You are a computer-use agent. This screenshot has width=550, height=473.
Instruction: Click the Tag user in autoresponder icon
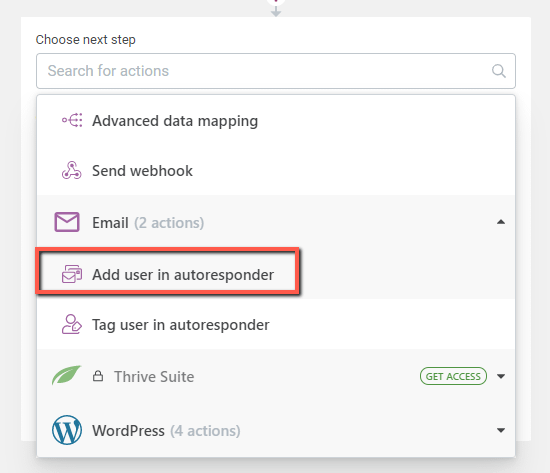[x=72, y=324]
